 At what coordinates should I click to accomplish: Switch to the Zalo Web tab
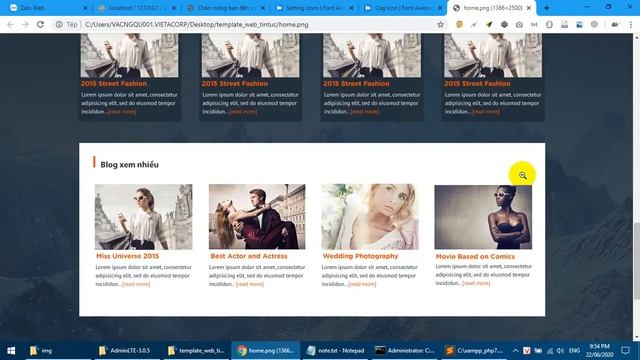coord(44,8)
